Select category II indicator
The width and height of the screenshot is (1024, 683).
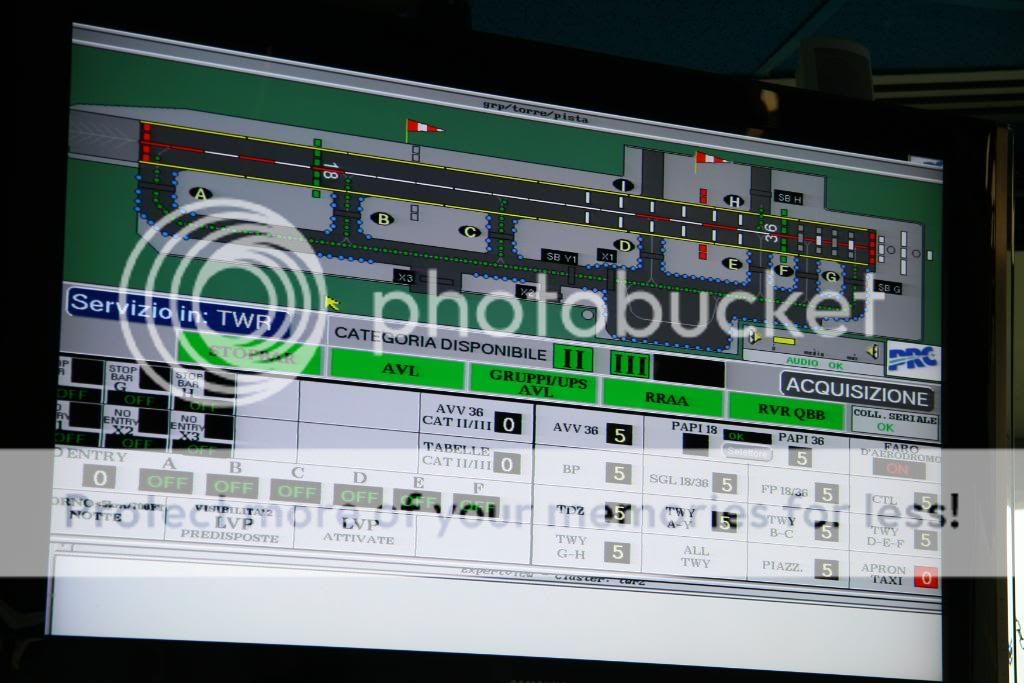[x=573, y=360]
